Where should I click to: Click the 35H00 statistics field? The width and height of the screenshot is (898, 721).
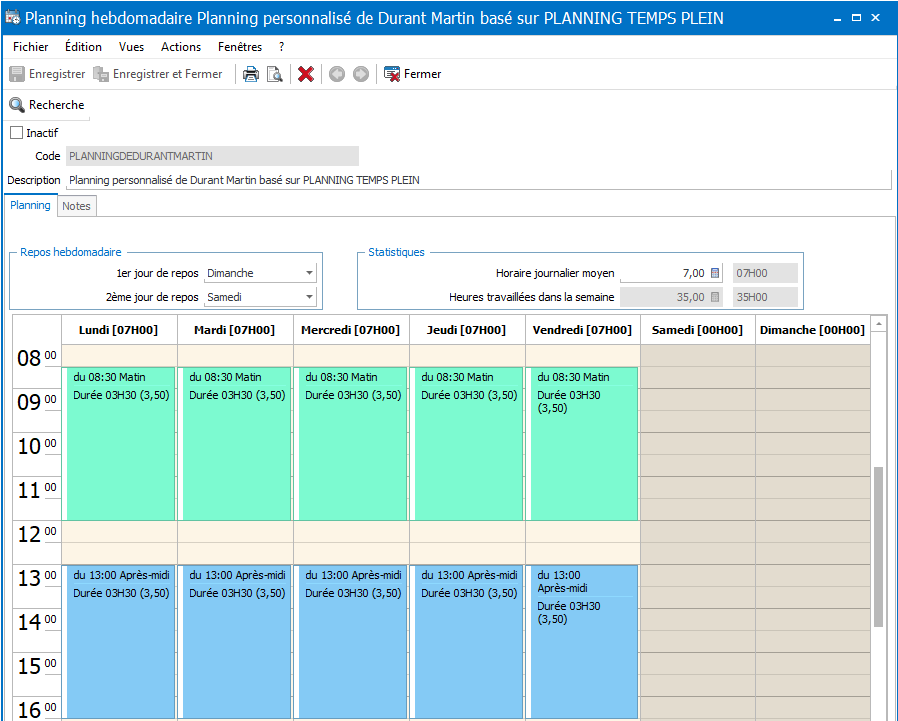coord(765,297)
